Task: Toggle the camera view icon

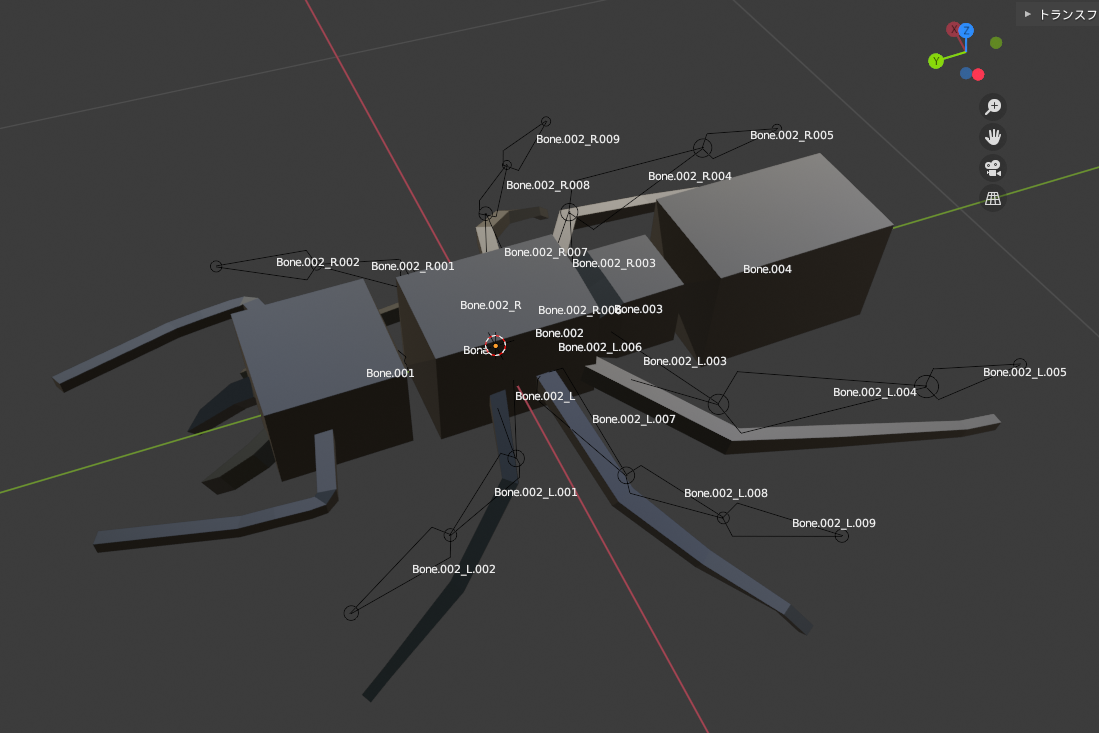Action: click(x=992, y=167)
